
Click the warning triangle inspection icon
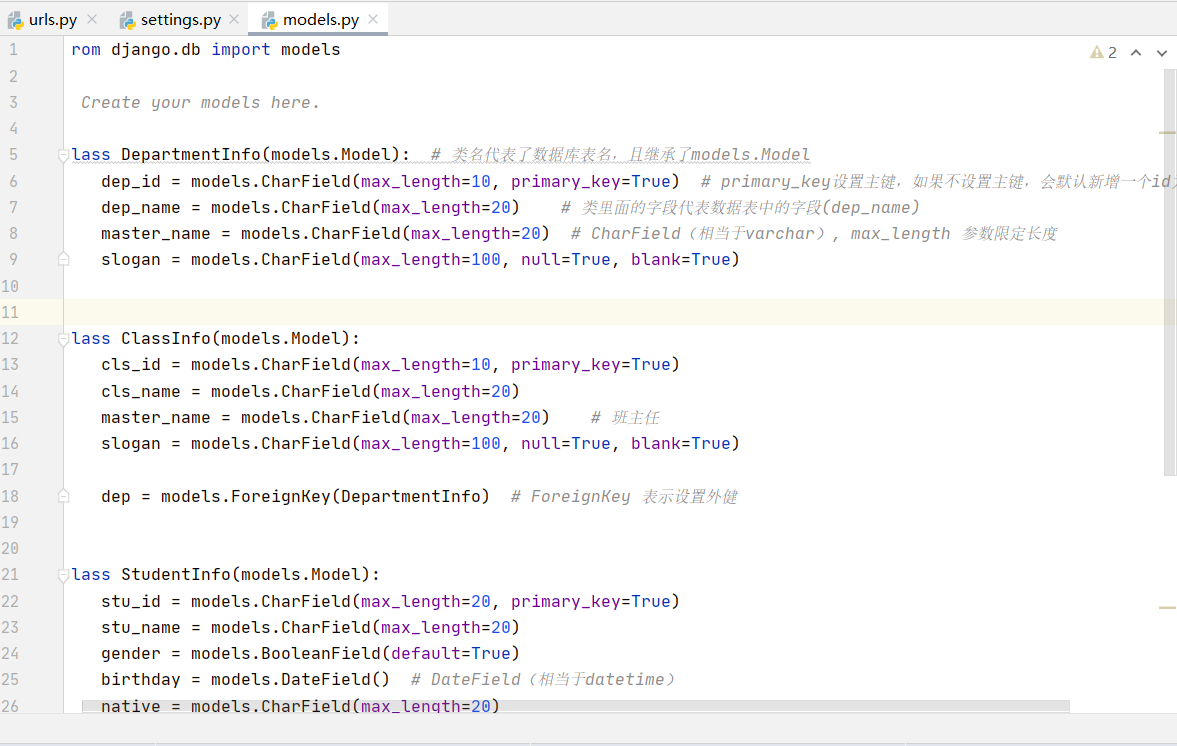(1097, 53)
